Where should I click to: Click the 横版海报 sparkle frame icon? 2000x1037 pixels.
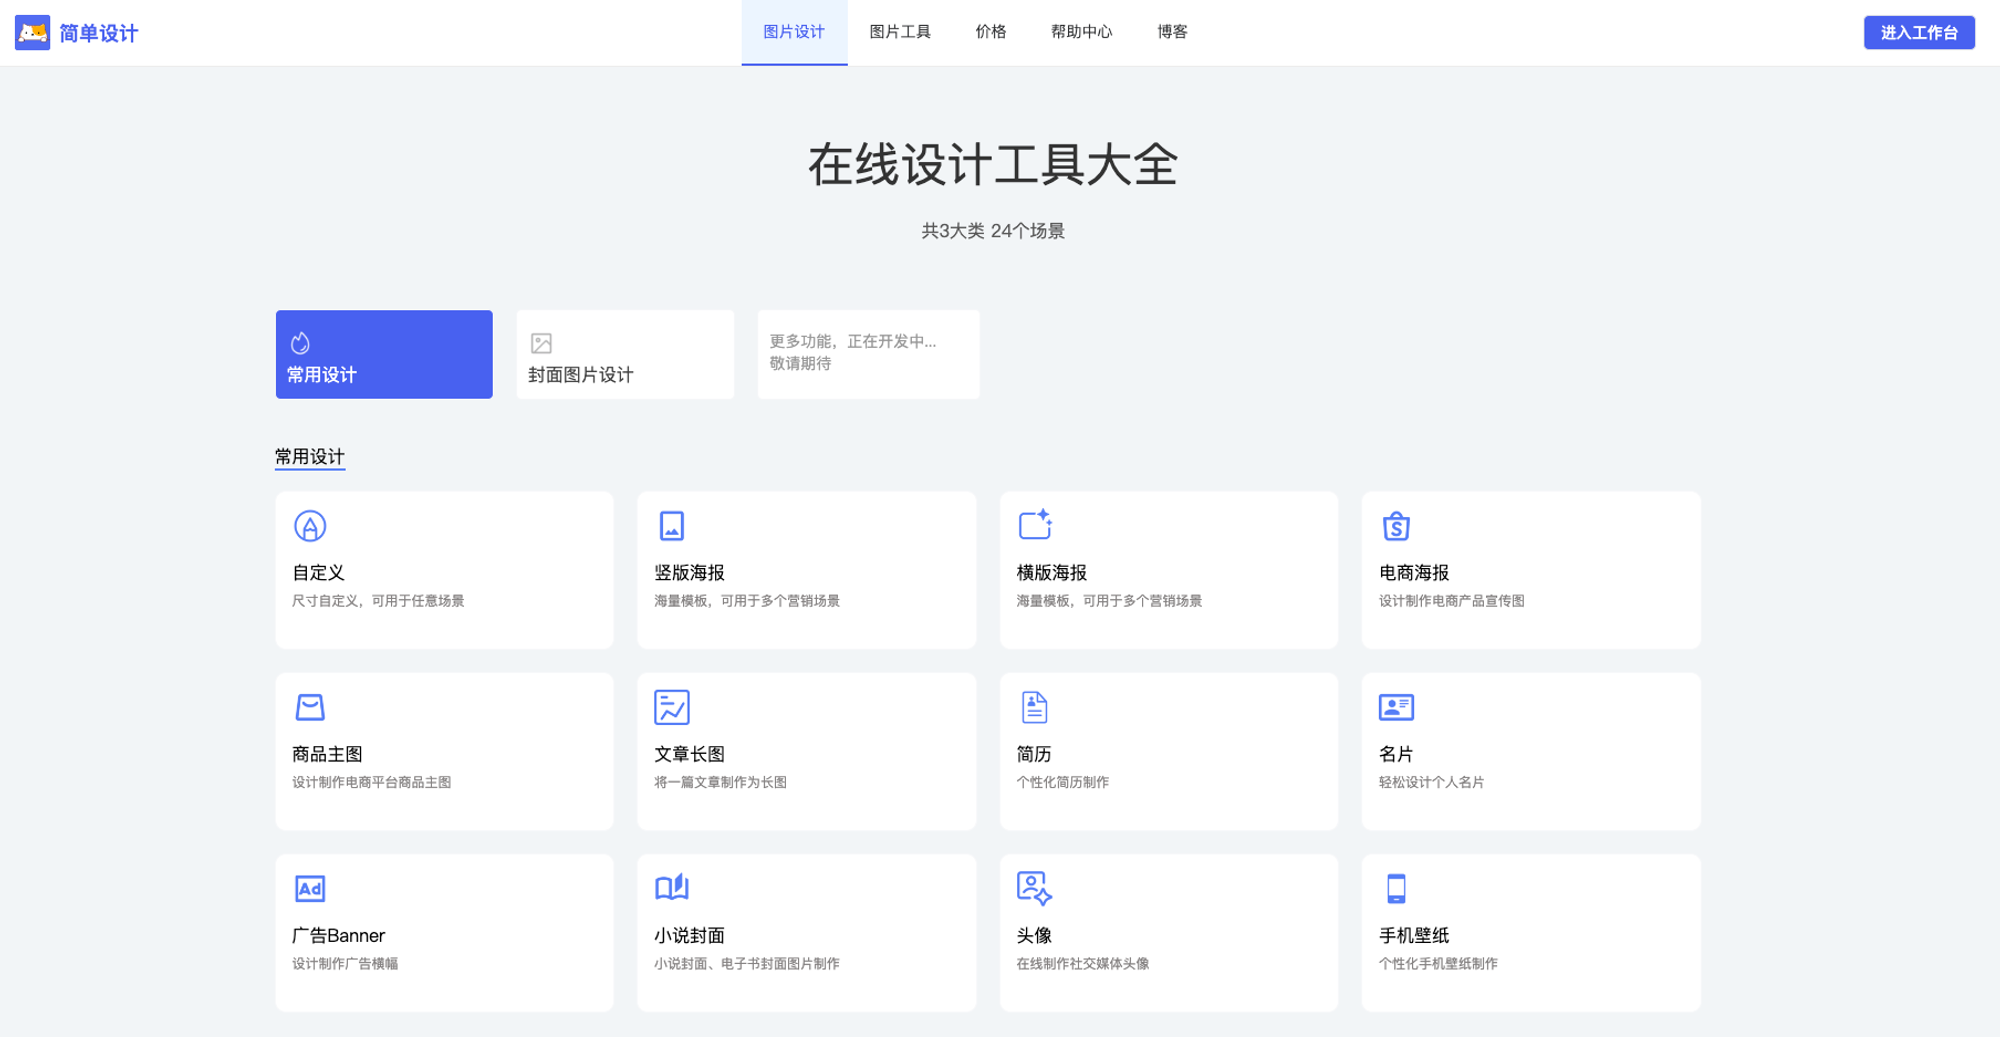(x=1034, y=525)
